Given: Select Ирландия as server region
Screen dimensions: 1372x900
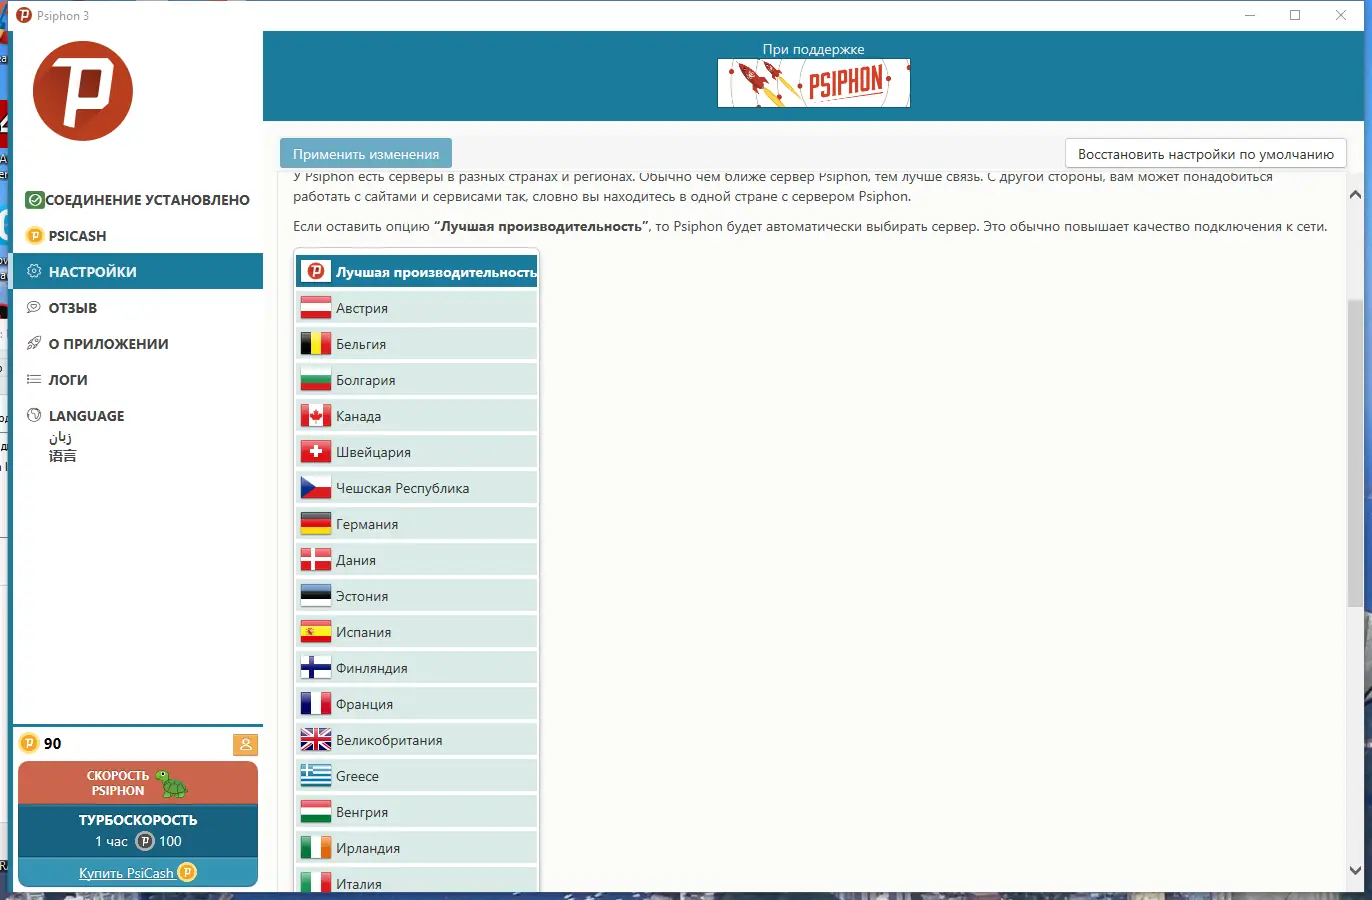Looking at the screenshot, I should pos(417,848).
